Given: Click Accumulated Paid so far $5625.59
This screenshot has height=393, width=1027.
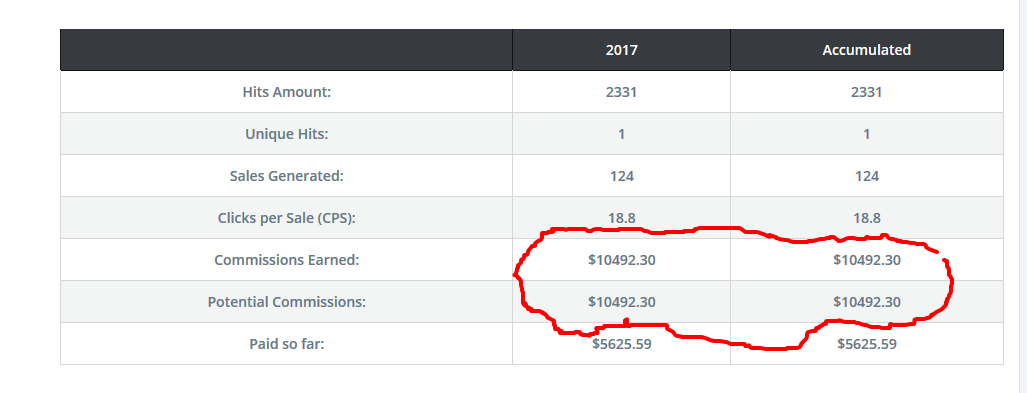Looking at the screenshot, I should [867, 343].
